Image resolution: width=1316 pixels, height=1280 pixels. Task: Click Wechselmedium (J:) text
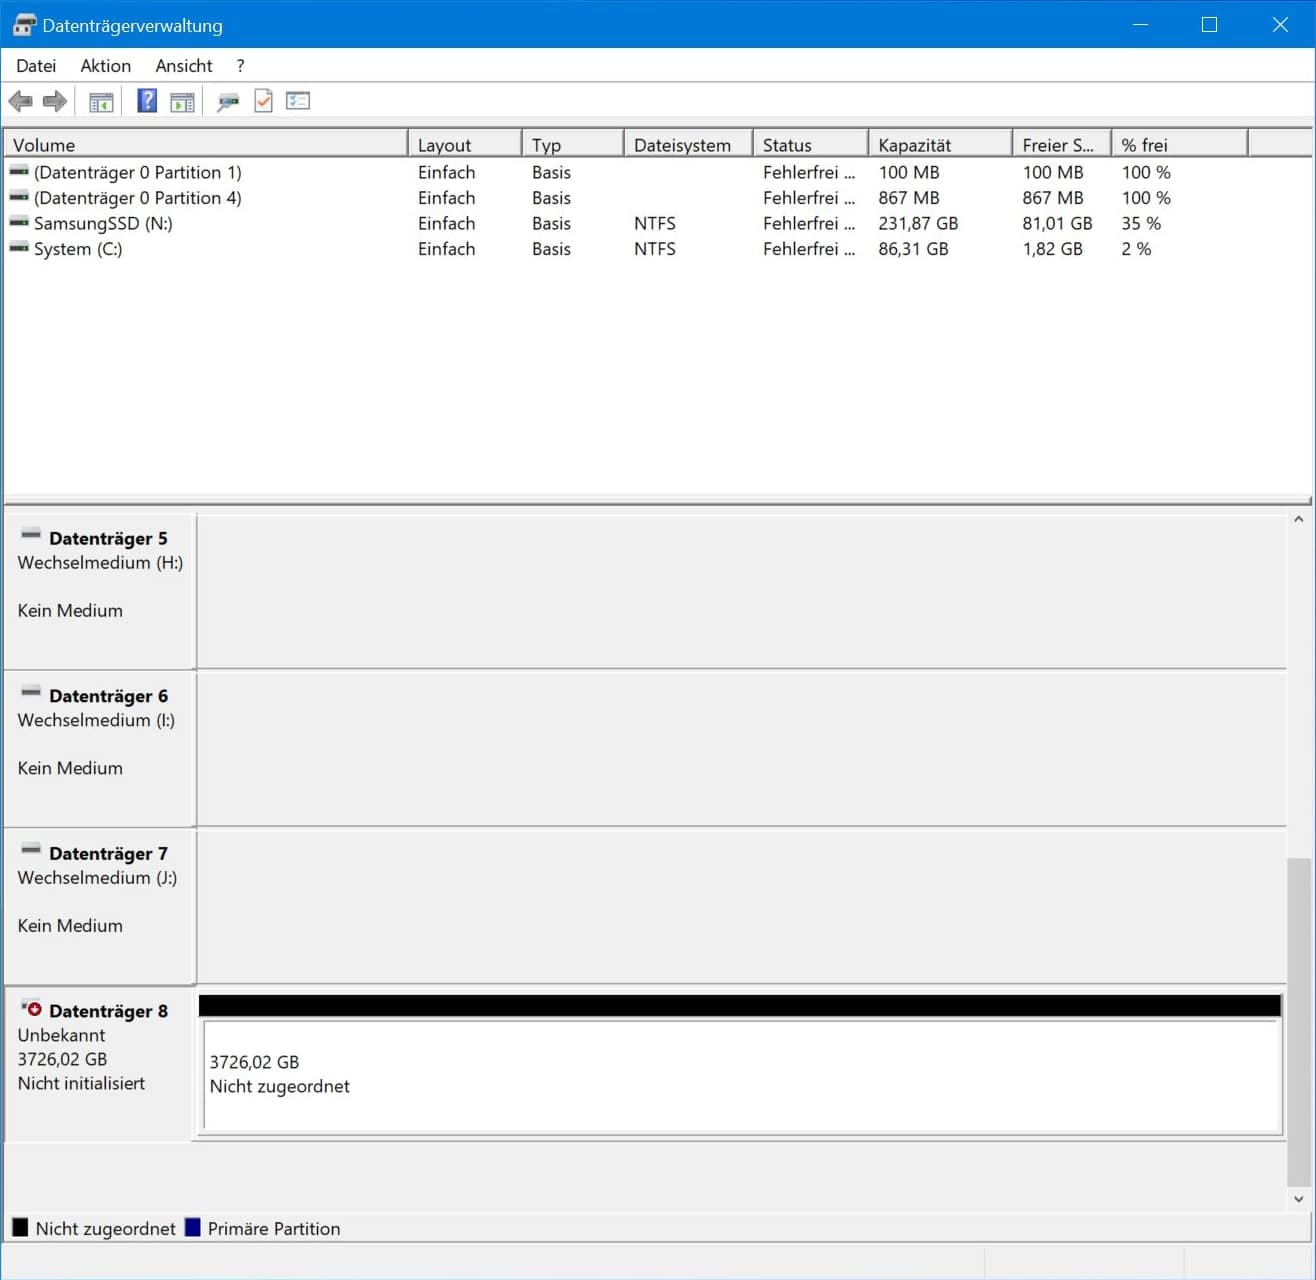pos(97,878)
